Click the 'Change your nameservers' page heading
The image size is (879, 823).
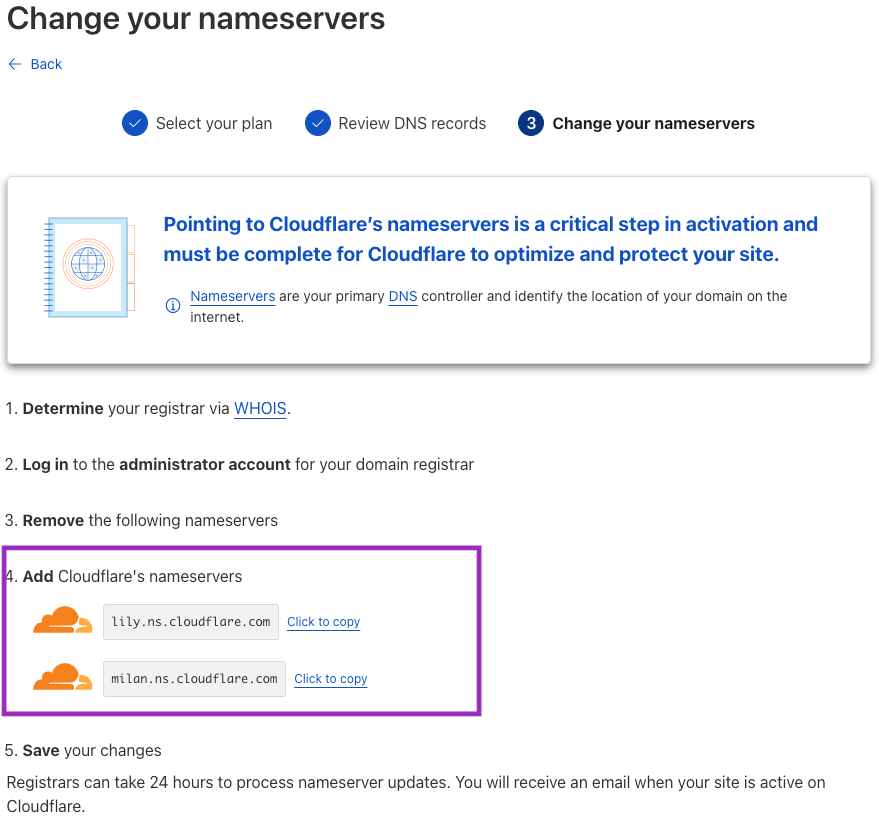tap(196, 18)
